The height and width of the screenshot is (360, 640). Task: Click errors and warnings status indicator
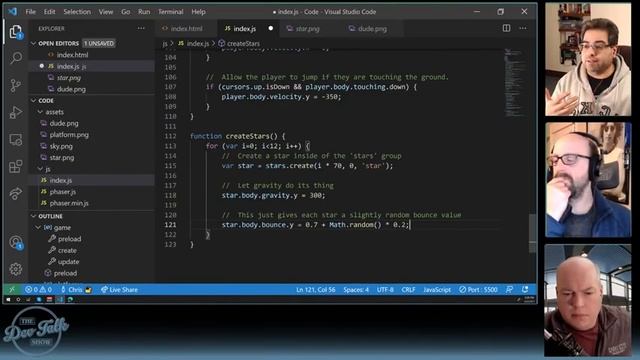[x=38, y=289]
